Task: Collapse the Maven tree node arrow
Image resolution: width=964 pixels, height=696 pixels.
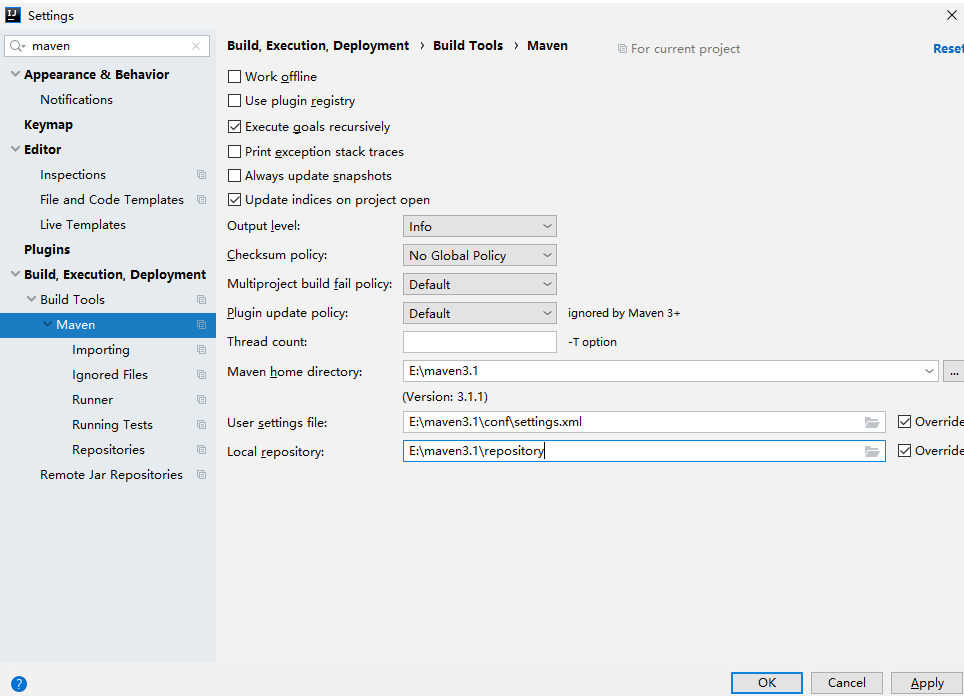Action: coord(47,324)
